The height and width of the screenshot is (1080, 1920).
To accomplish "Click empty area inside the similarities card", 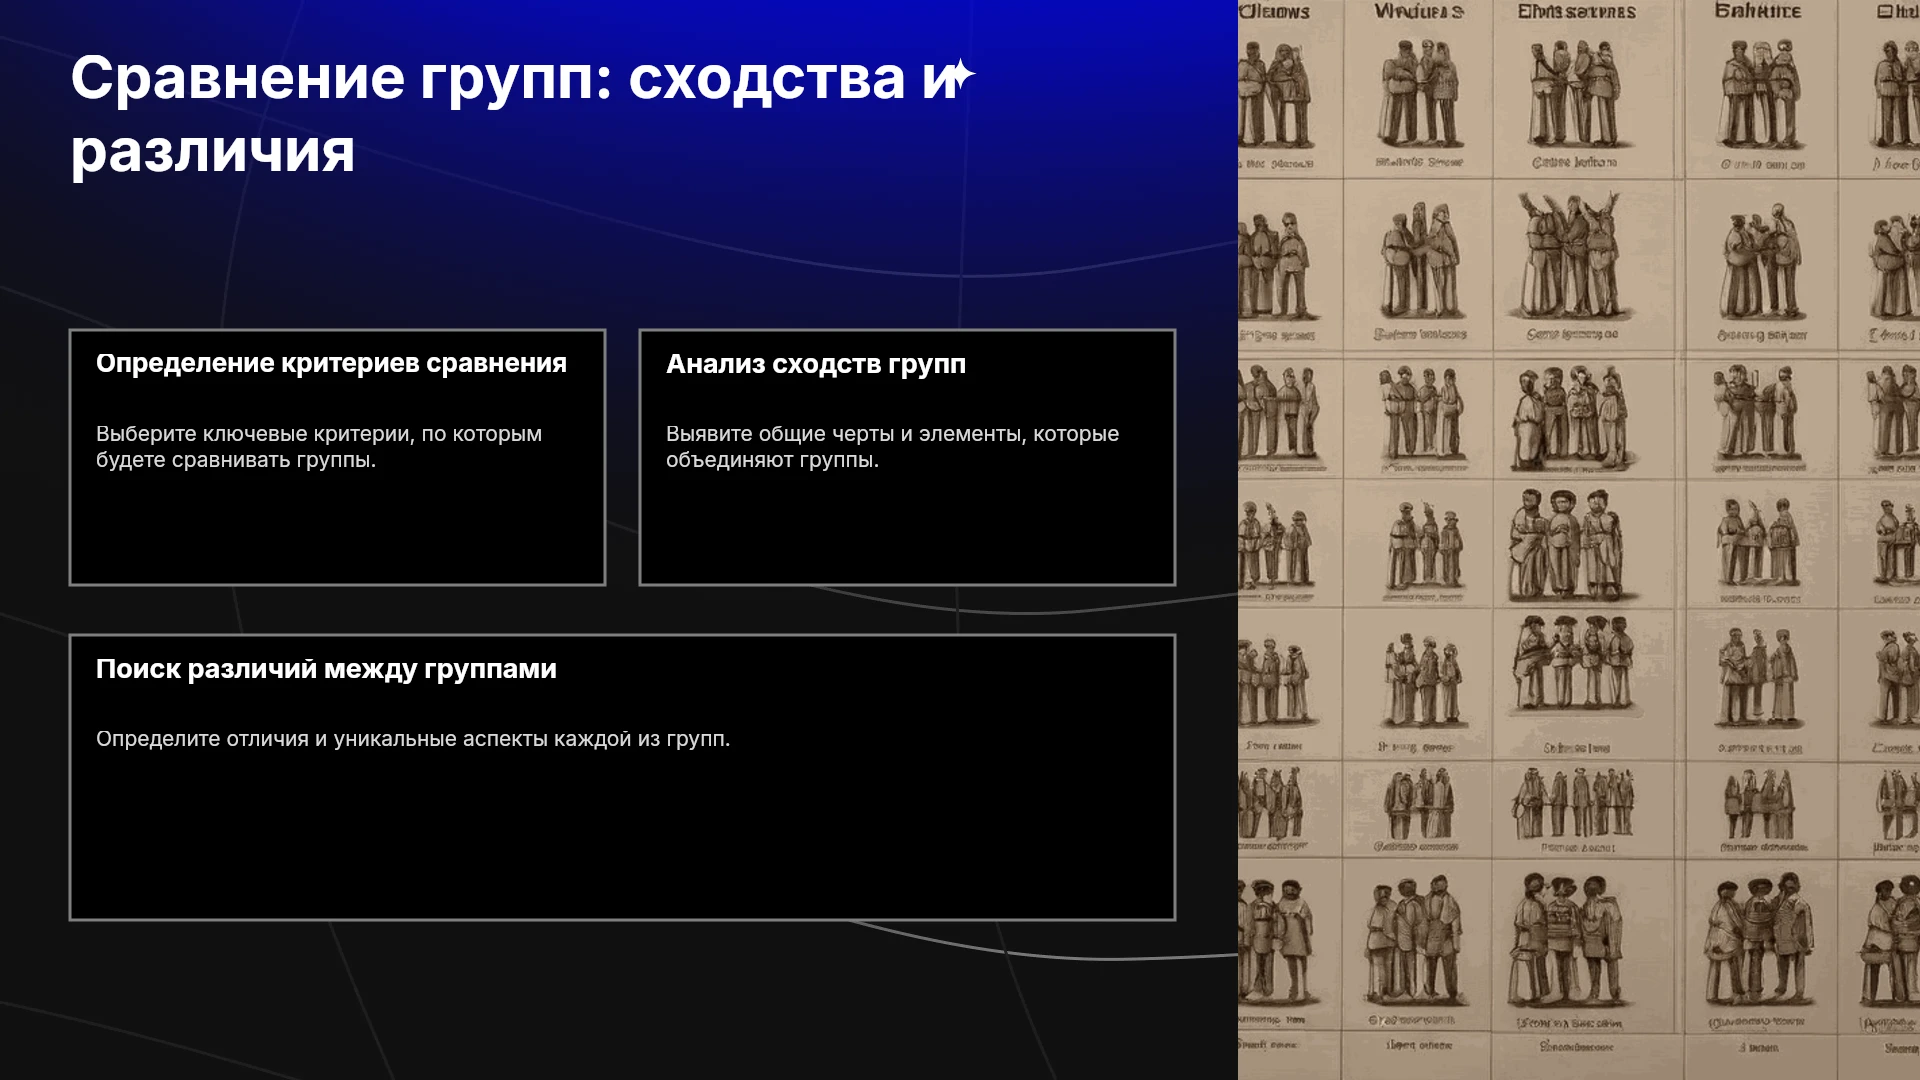I will click(907, 530).
